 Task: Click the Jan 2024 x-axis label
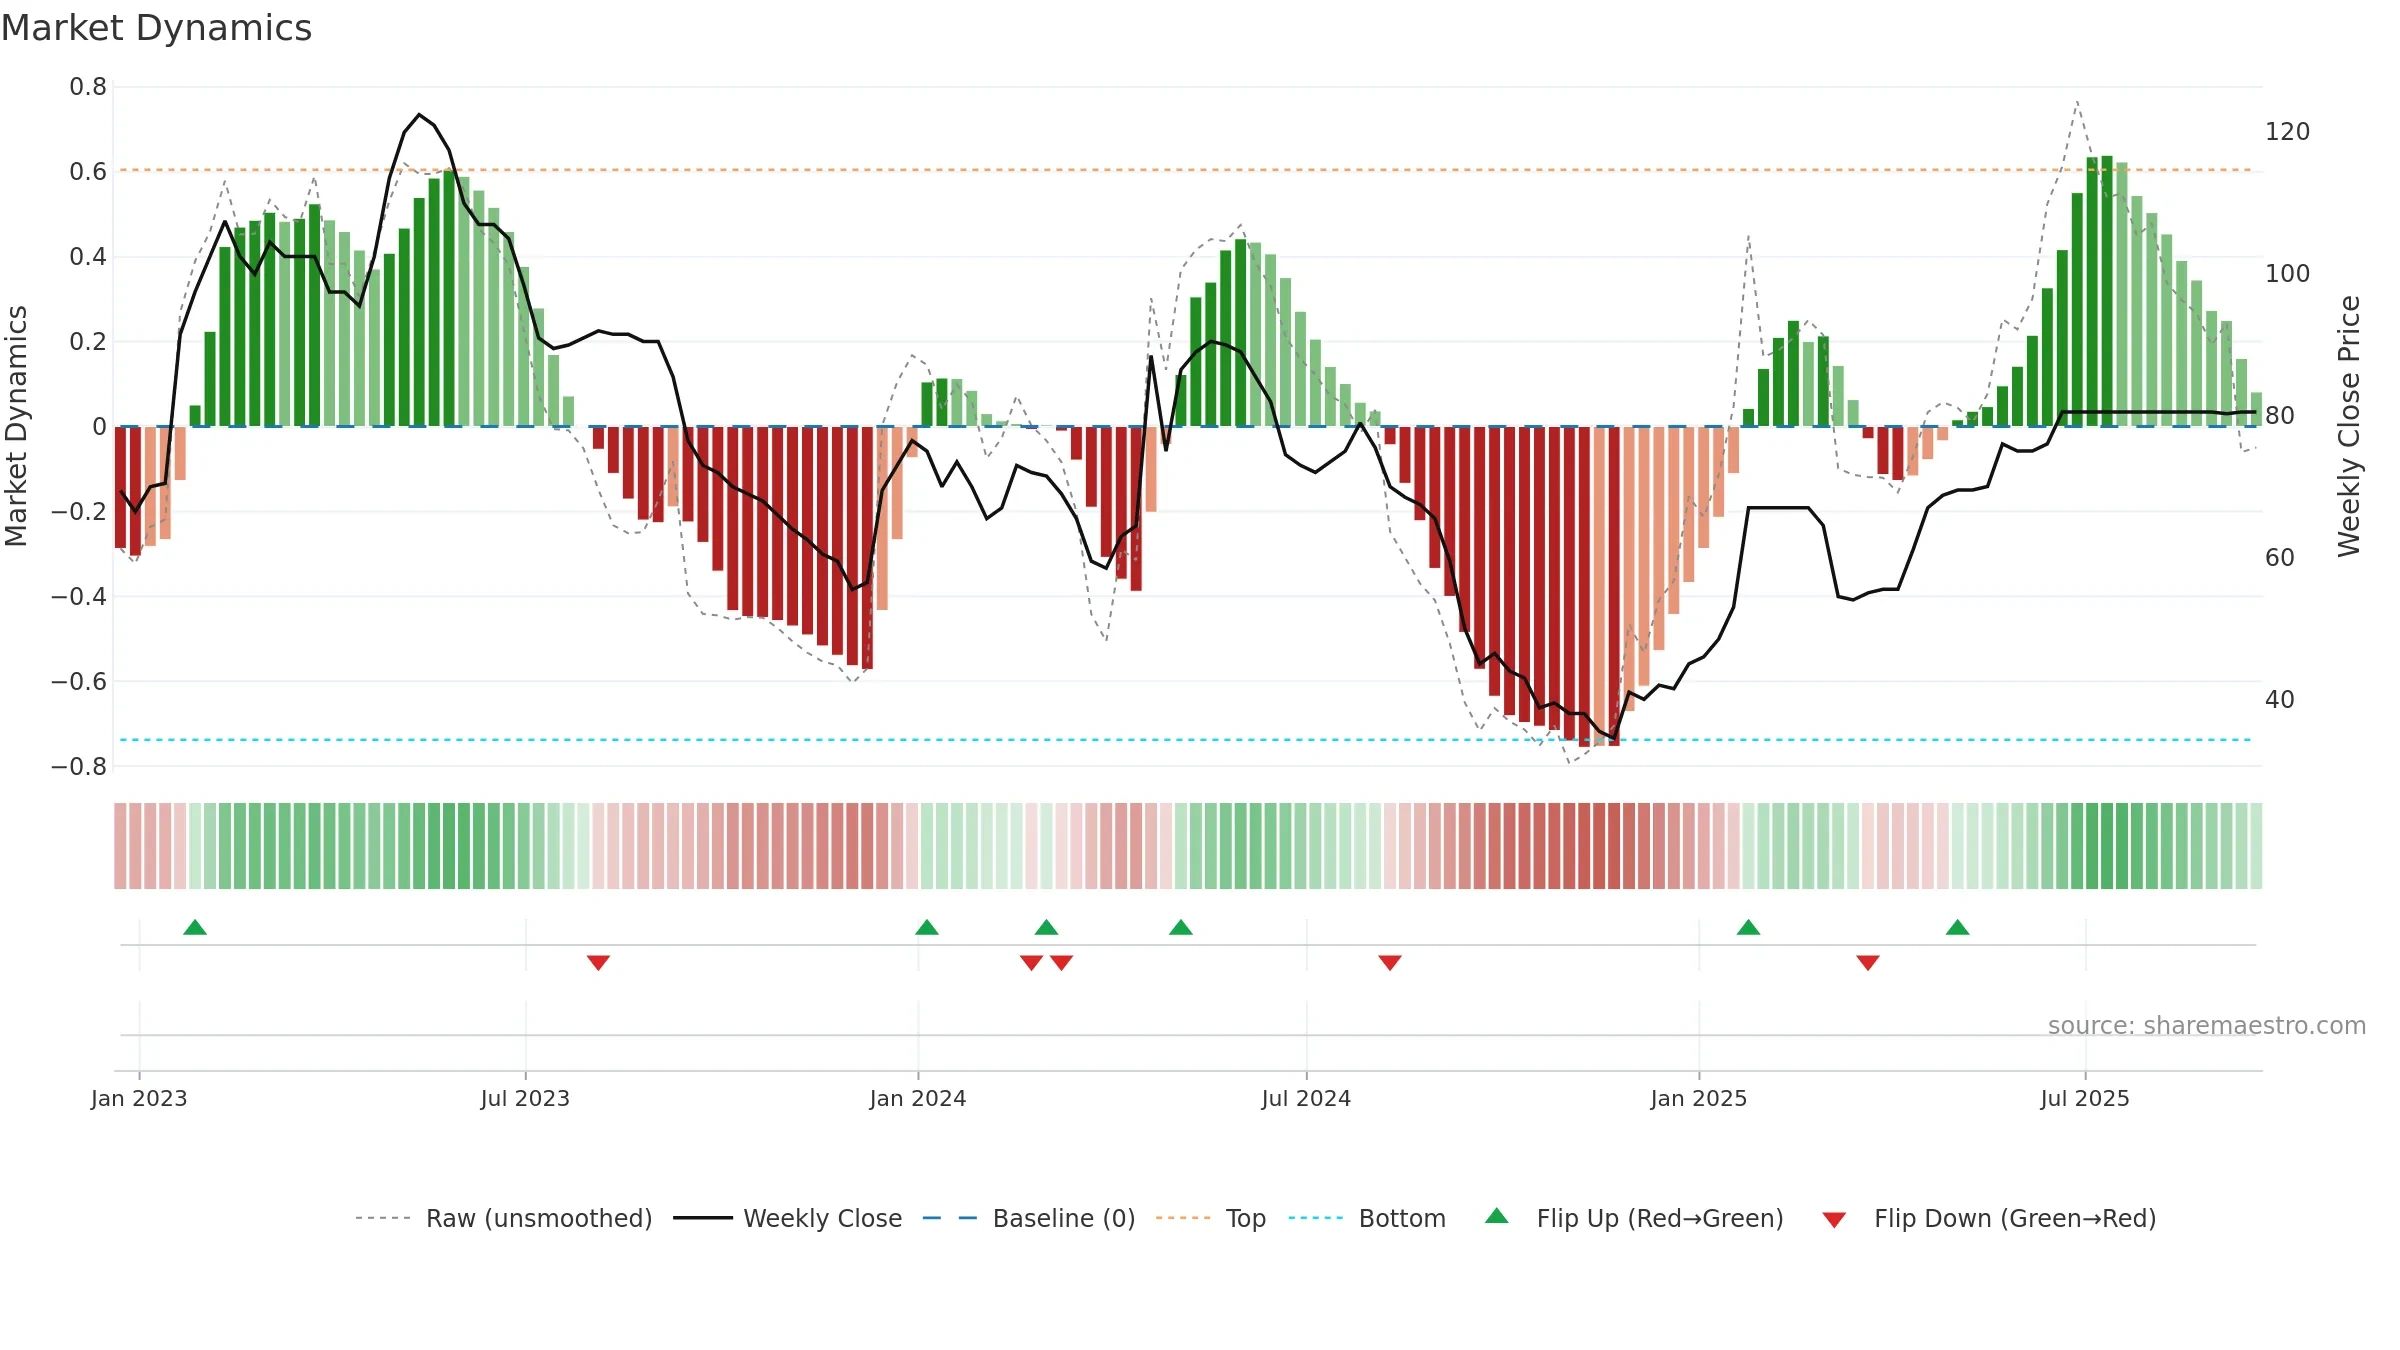918,1098
